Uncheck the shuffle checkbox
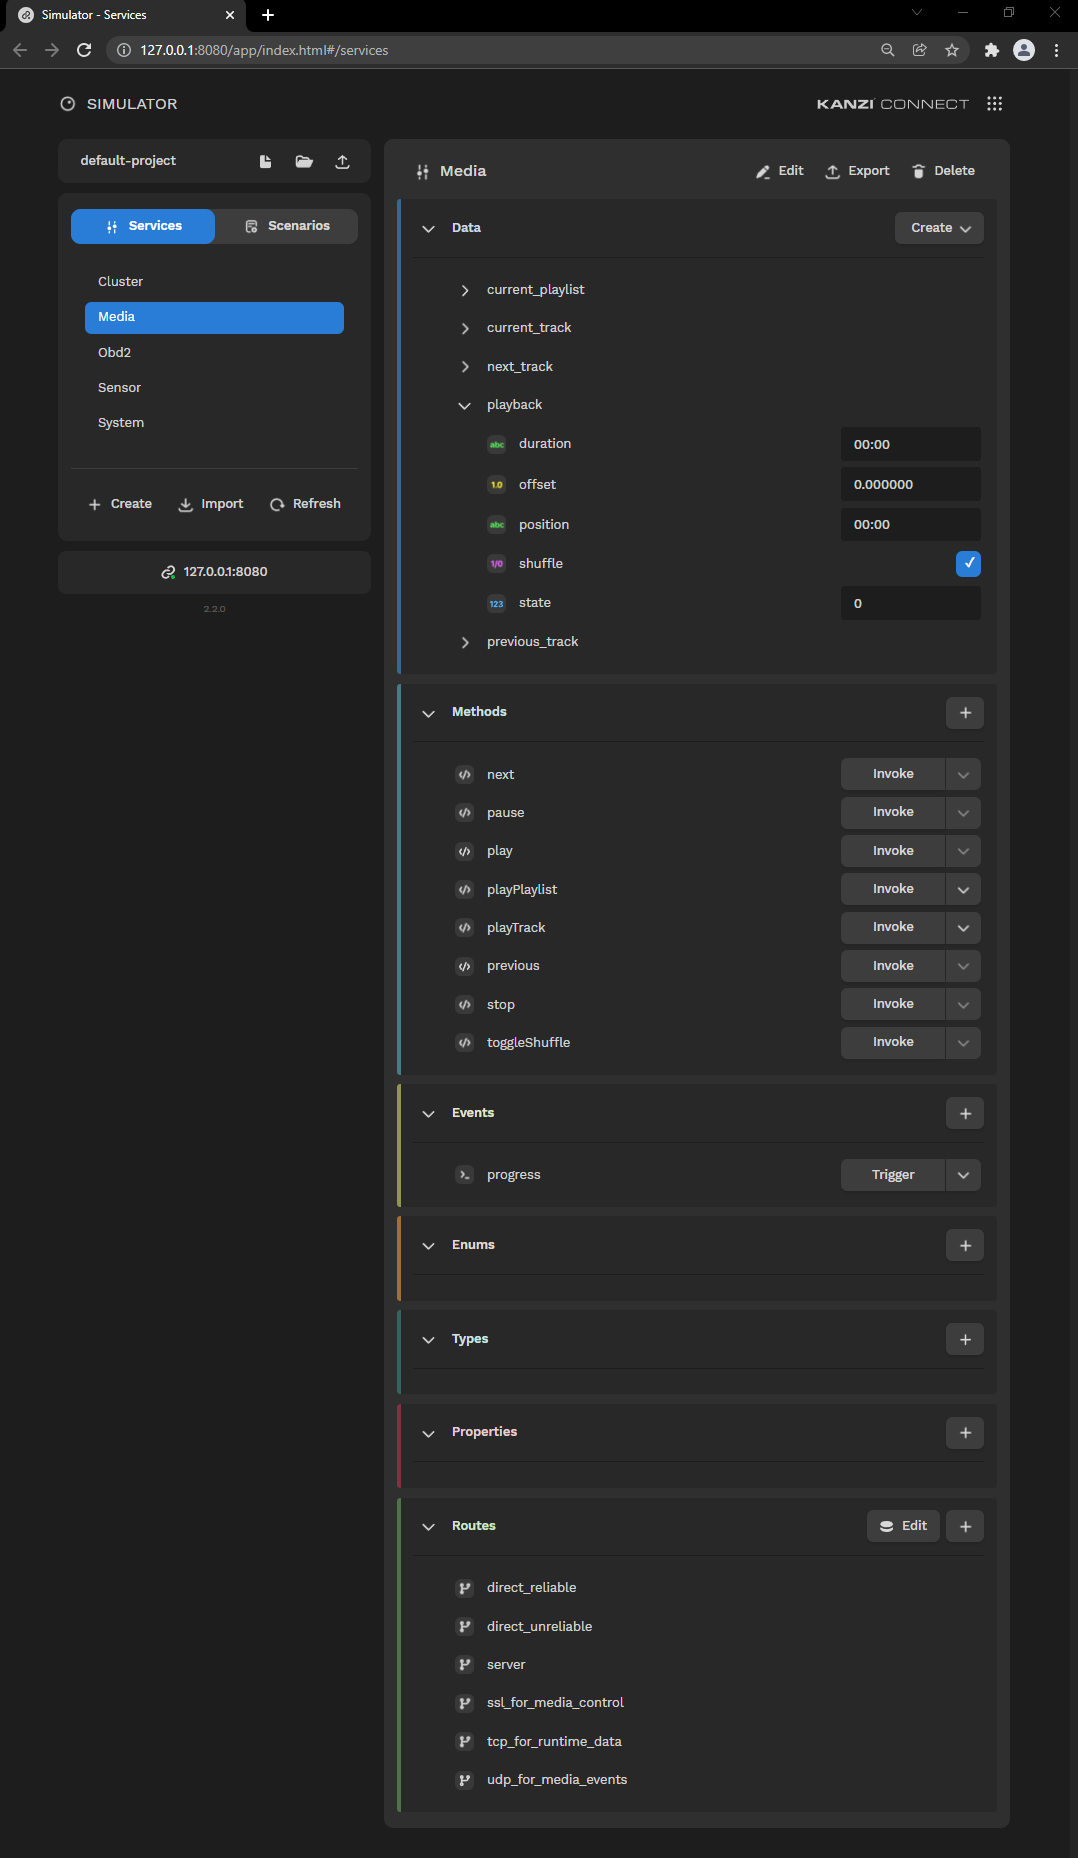The width and height of the screenshot is (1078, 1858). [968, 564]
